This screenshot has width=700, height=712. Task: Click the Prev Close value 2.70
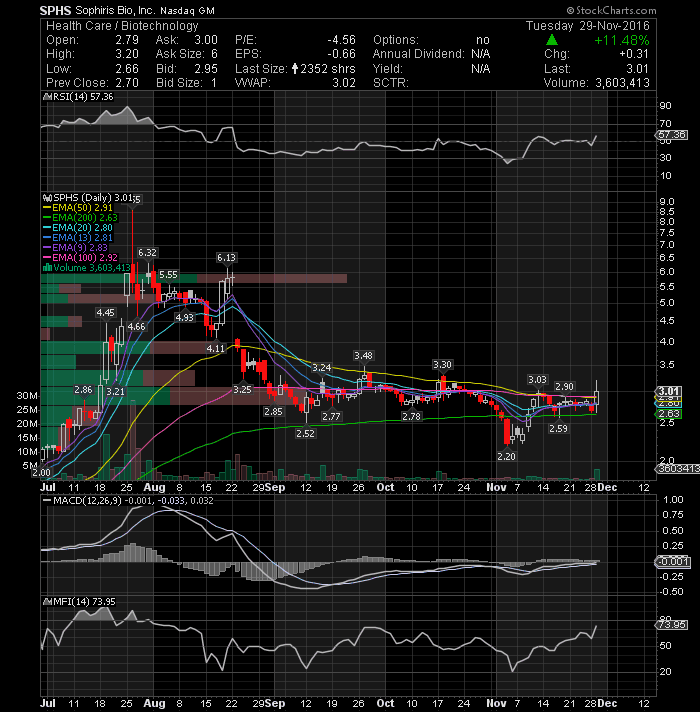pos(127,83)
